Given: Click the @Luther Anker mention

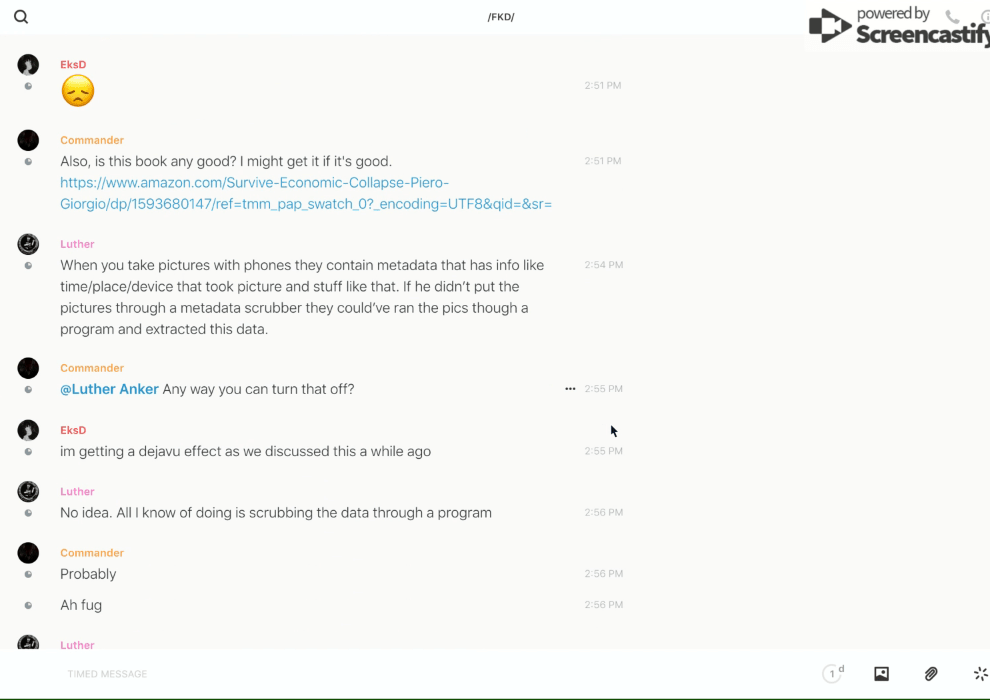Looking at the screenshot, I should pyautogui.click(x=109, y=389).
